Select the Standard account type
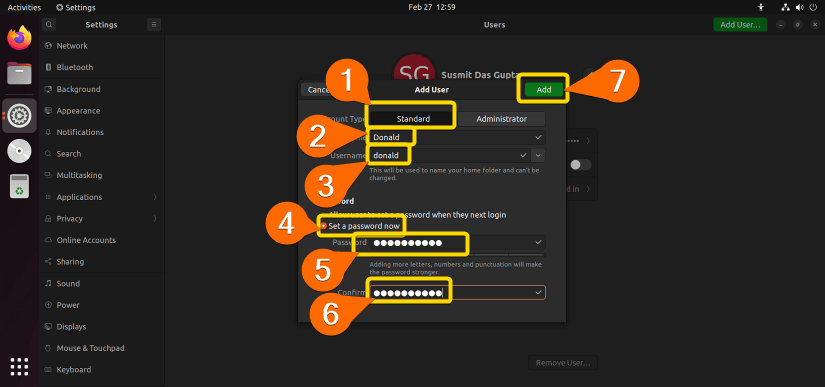The image size is (825, 387). coord(412,119)
